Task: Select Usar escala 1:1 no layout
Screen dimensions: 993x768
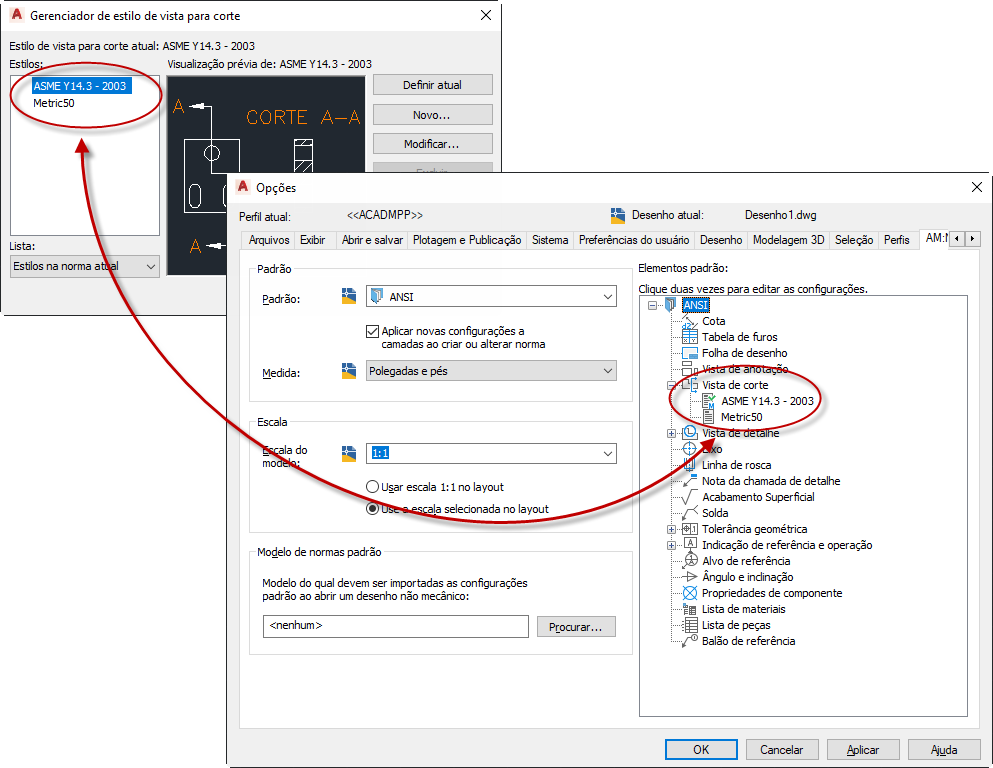Action: click(x=372, y=487)
